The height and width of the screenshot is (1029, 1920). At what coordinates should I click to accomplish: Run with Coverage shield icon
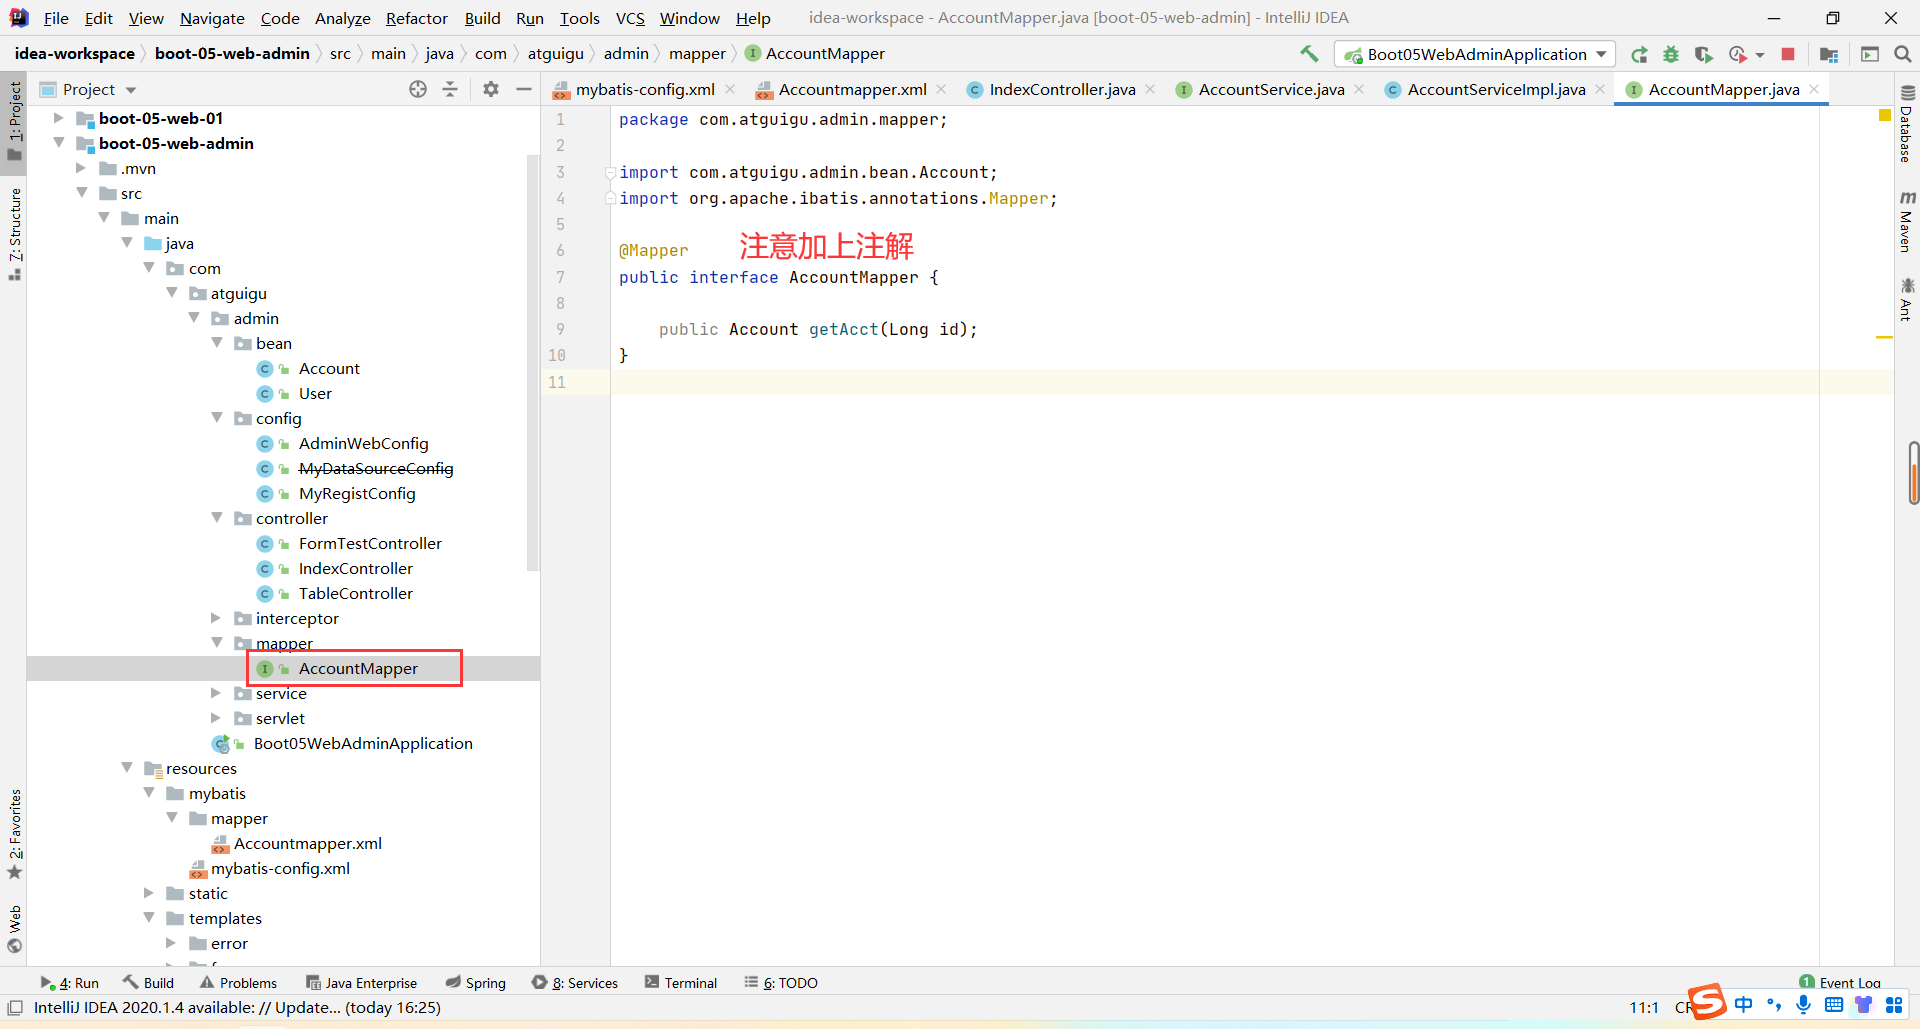pyautogui.click(x=1703, y=54)
